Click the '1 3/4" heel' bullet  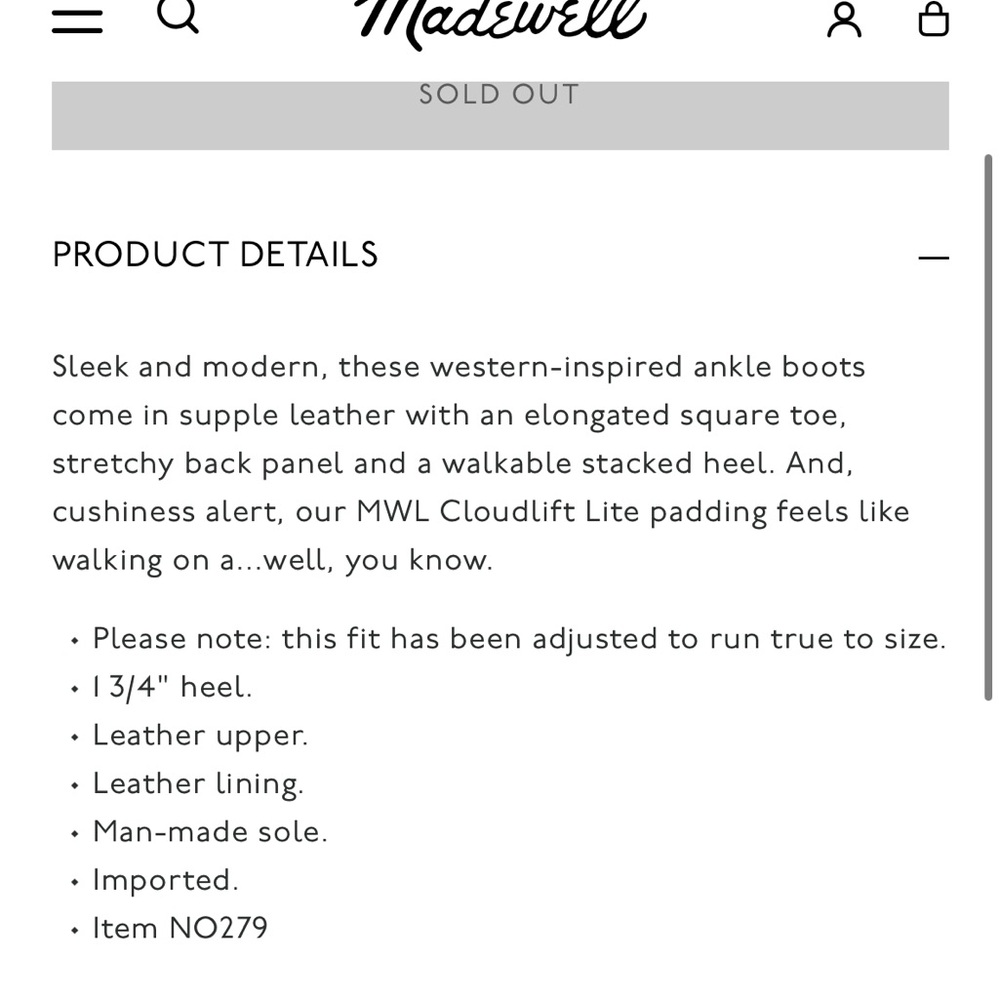click(172, 687)
